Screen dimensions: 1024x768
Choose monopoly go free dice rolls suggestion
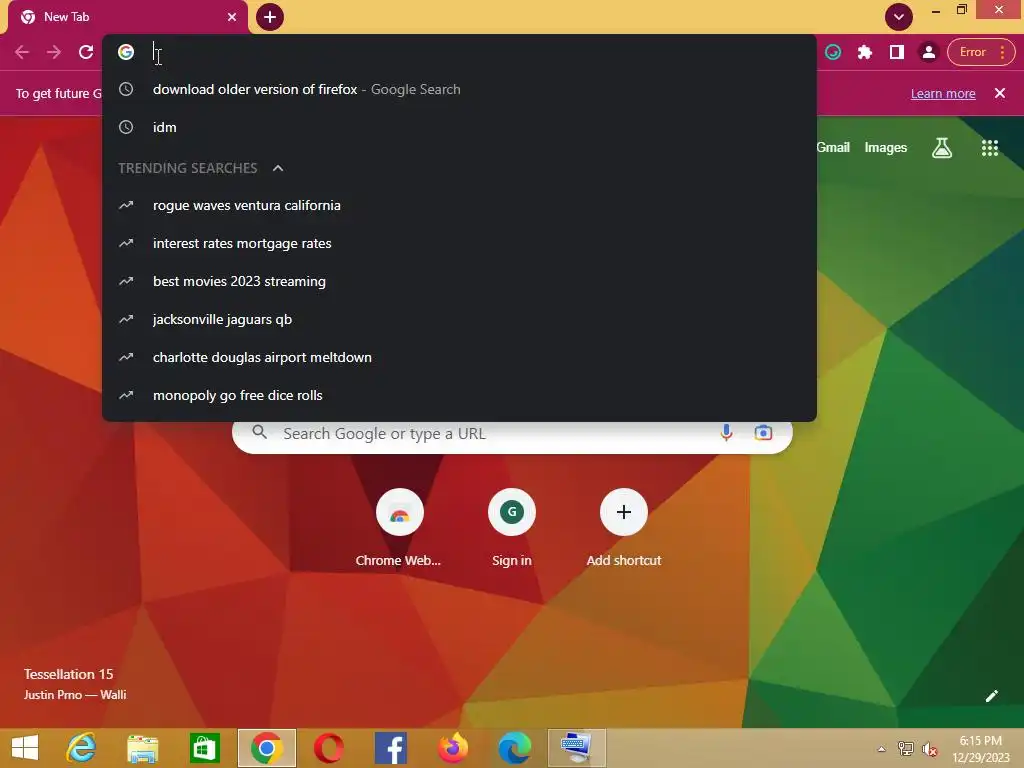click(459, 395)
